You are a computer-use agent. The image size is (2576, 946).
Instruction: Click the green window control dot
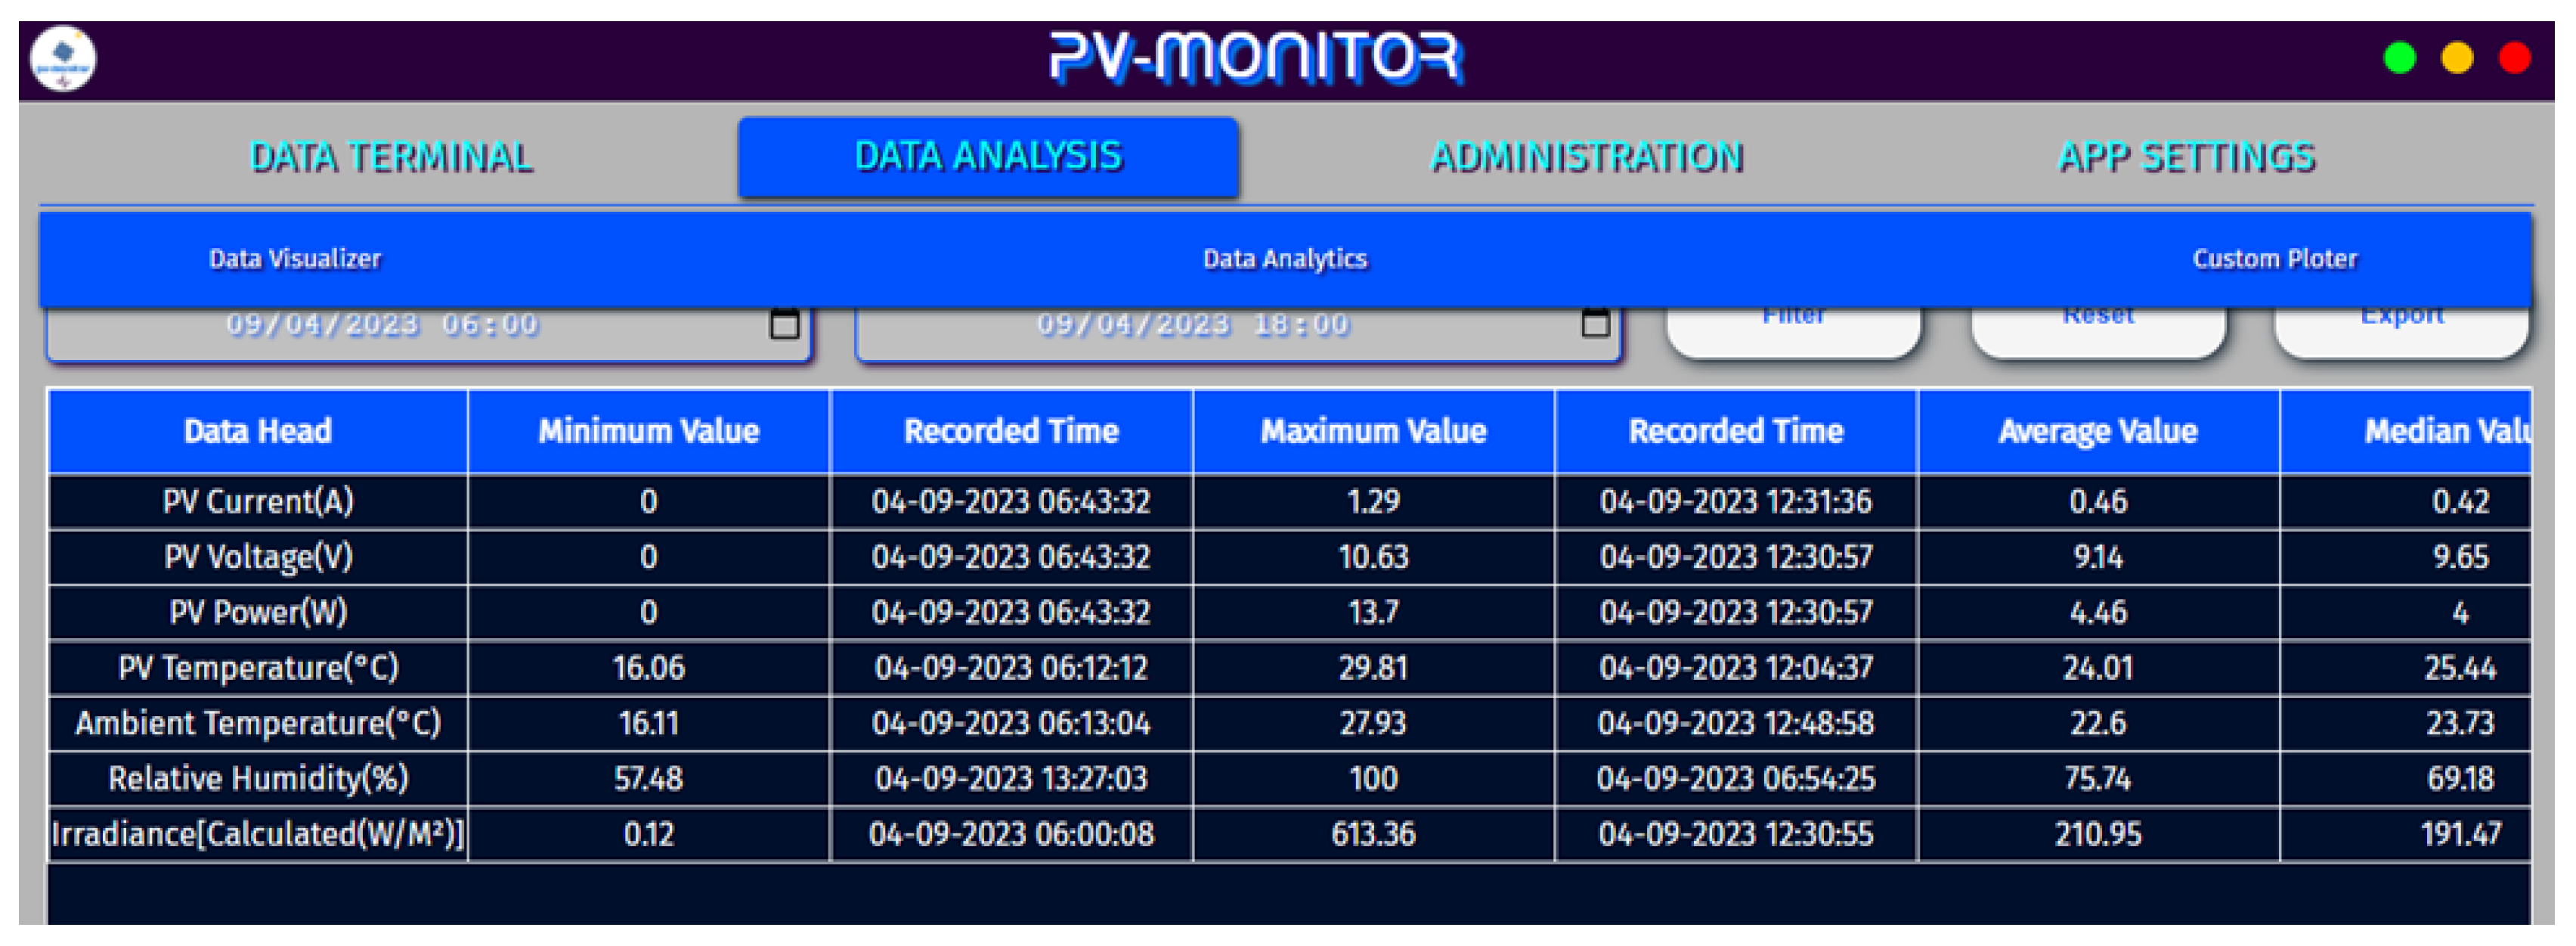coord(2399,58)
